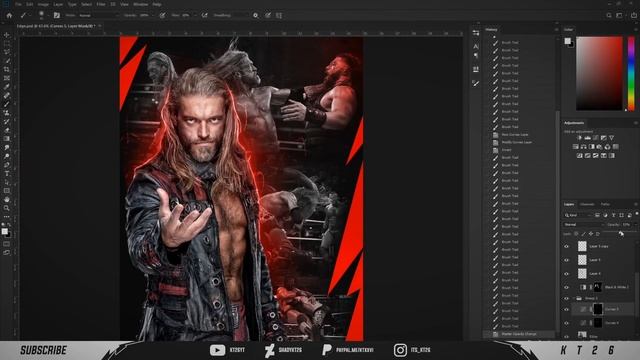
Task: Click the Home icon in options bar
Action: click(9, 16)
